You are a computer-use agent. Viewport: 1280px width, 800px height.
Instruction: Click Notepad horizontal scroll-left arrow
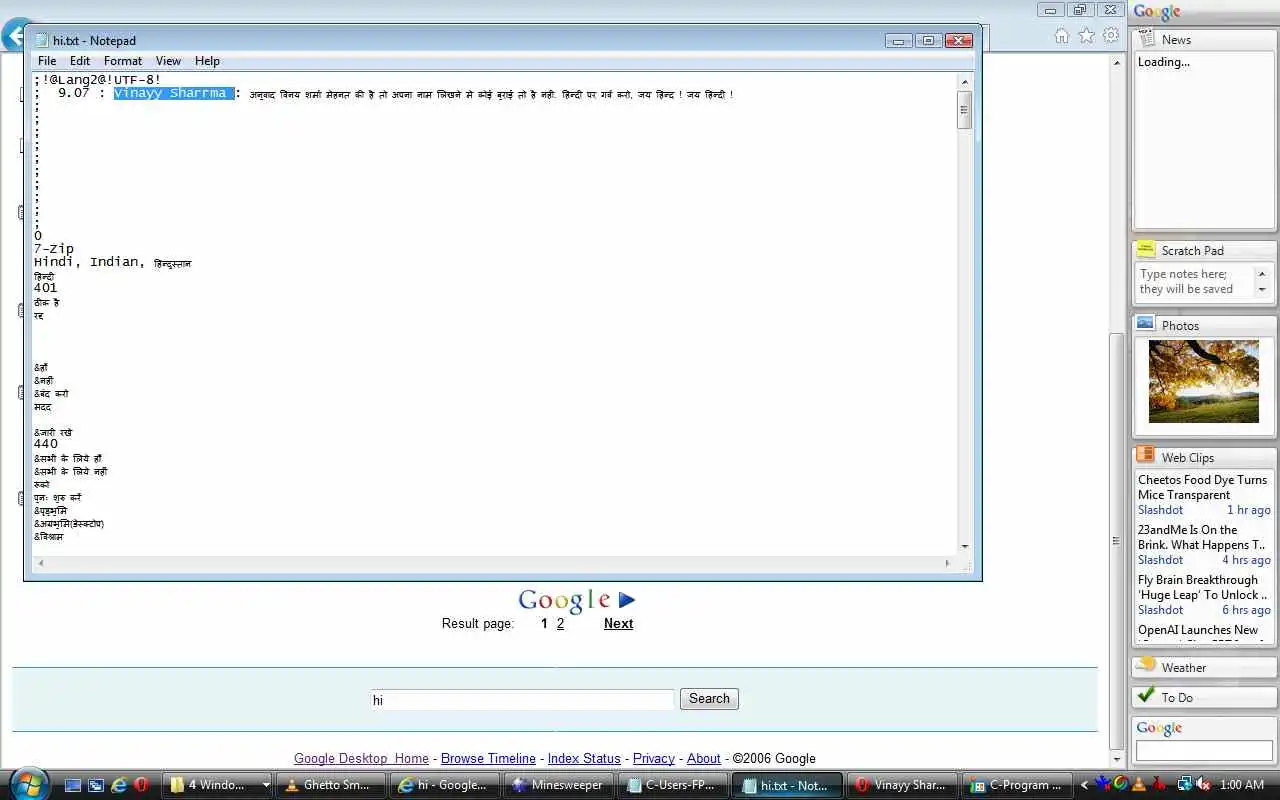point(40,563)
